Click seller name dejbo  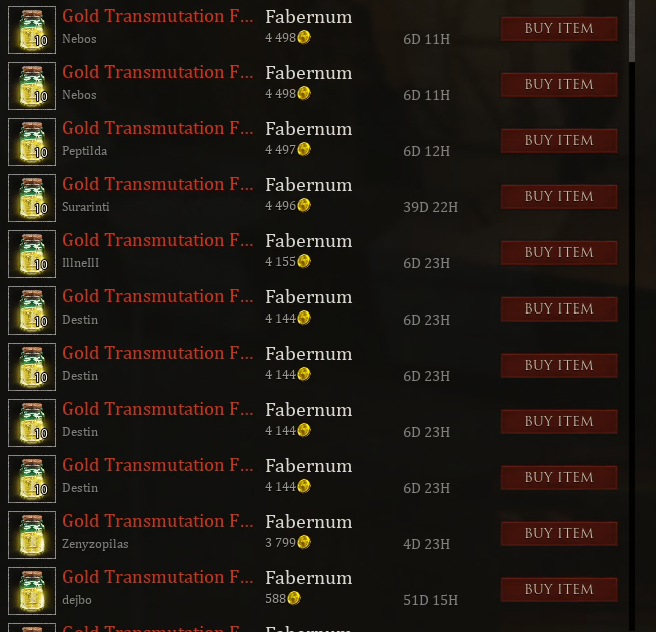pyautogui.click(x=77, y=600)
